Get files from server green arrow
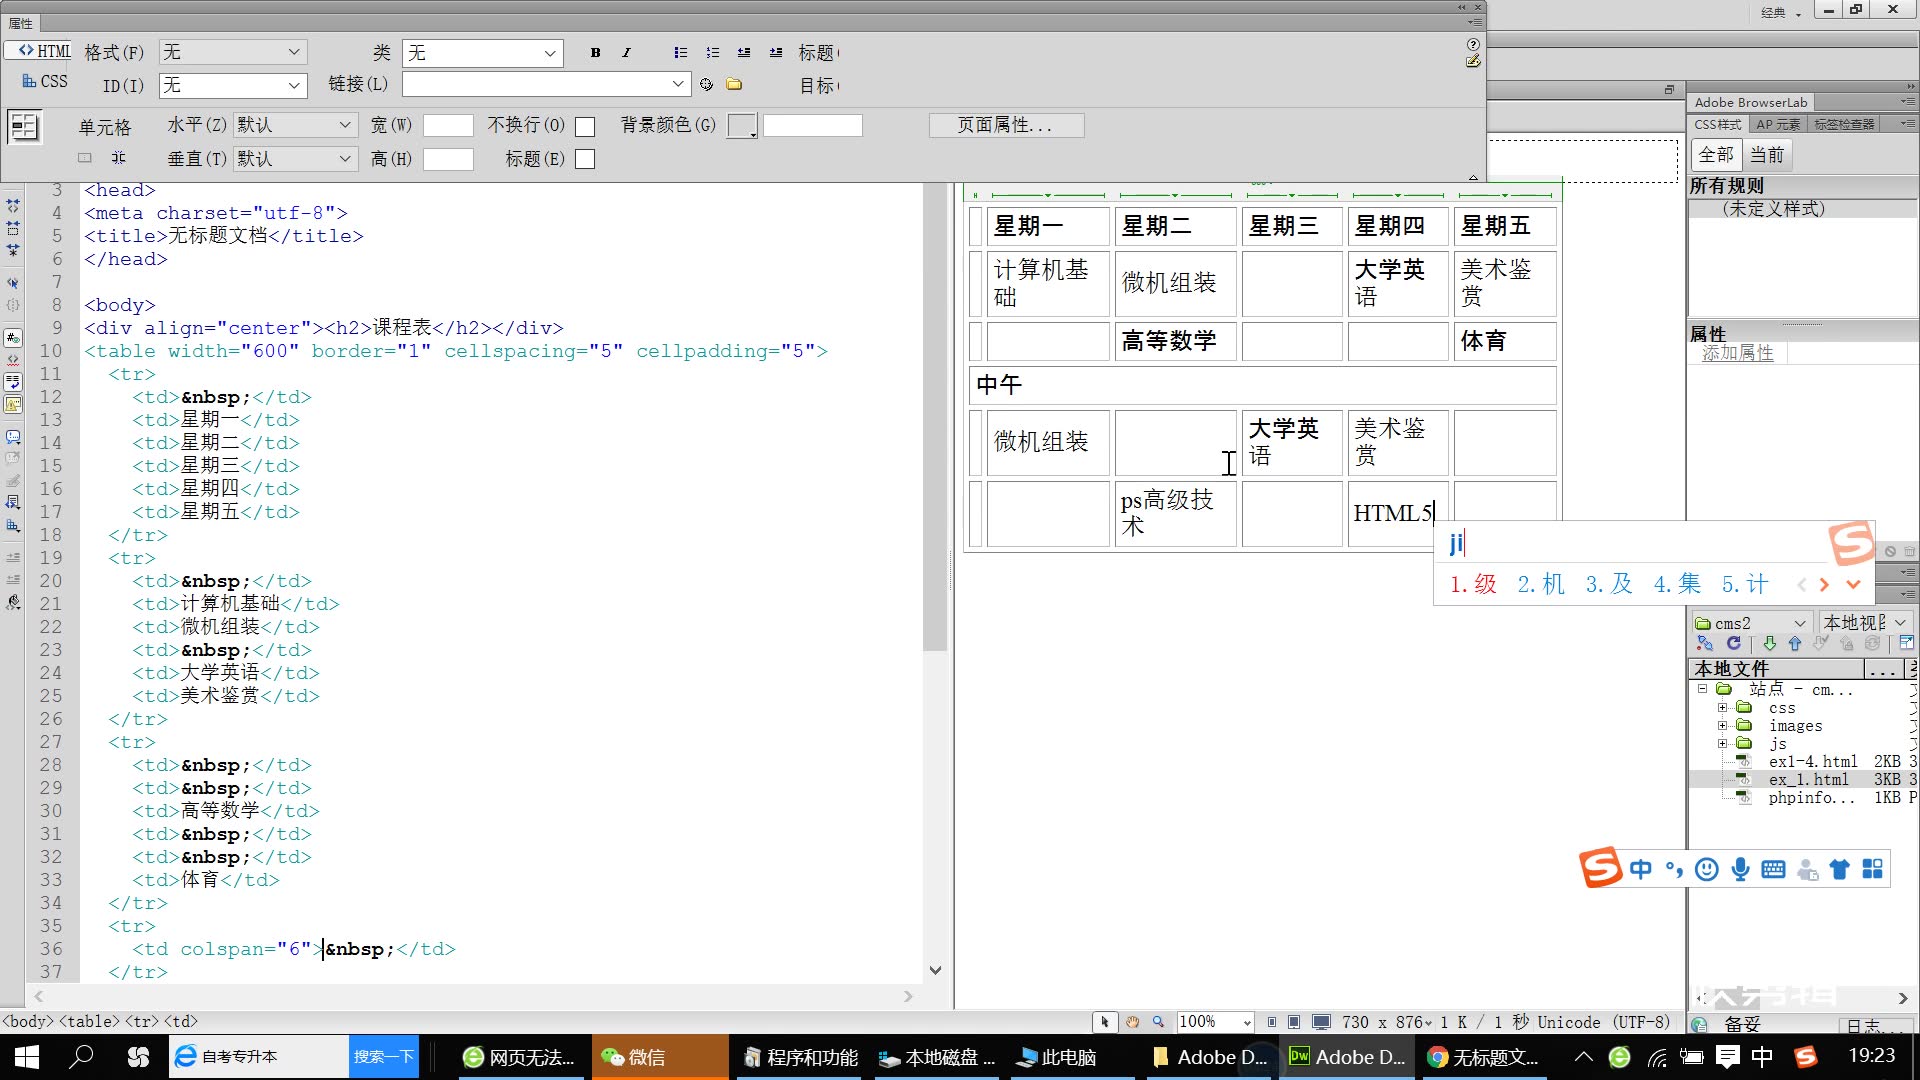The image size is (1920, 1080). (x=1769, y=643)
